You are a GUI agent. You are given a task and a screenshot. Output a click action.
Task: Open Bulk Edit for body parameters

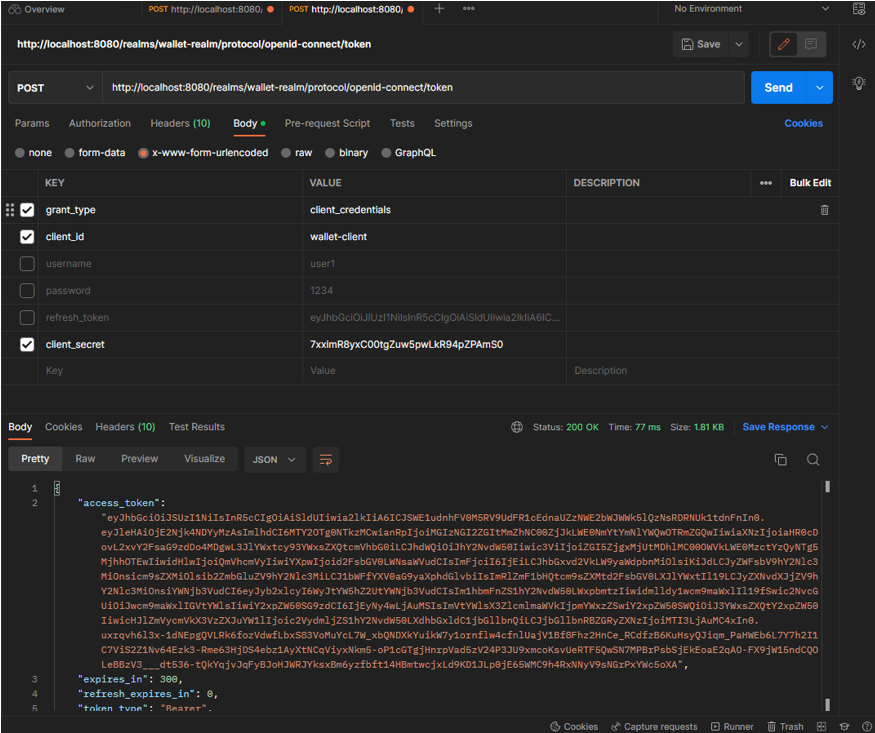click(x=809, y=183)
